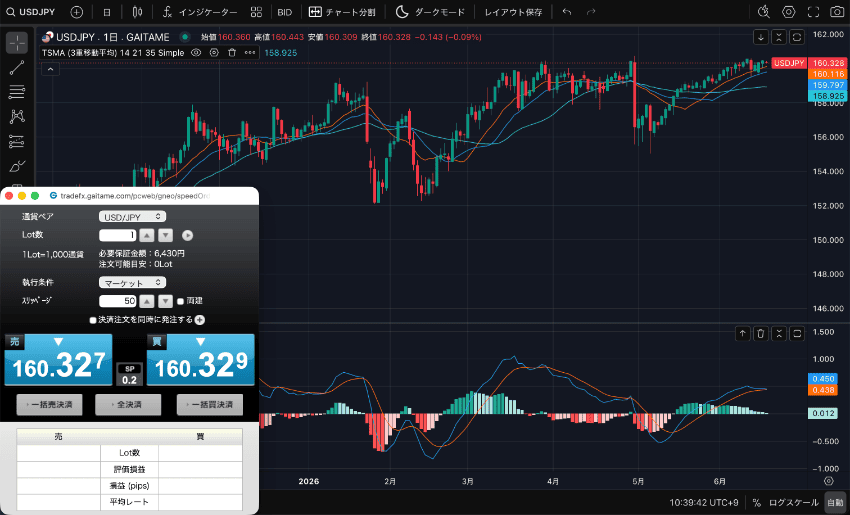Image resolution: width=850 pixels, height=515 pixels.
Task: Click the green status dot beside GAITAME
Action: coord(185,37)
